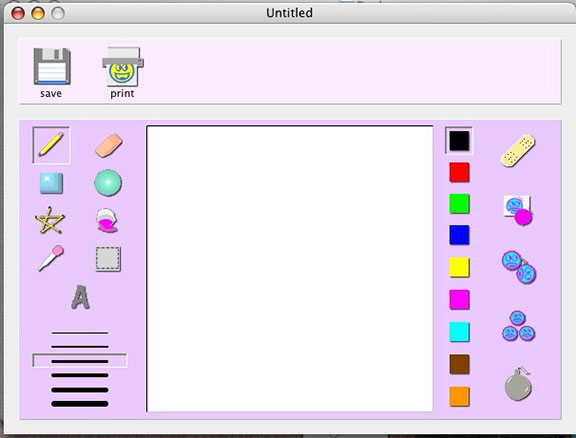This screenshot has height=438, width=576.
Task: Click the two overlapping faces icon
Action: tap(519, 268)
